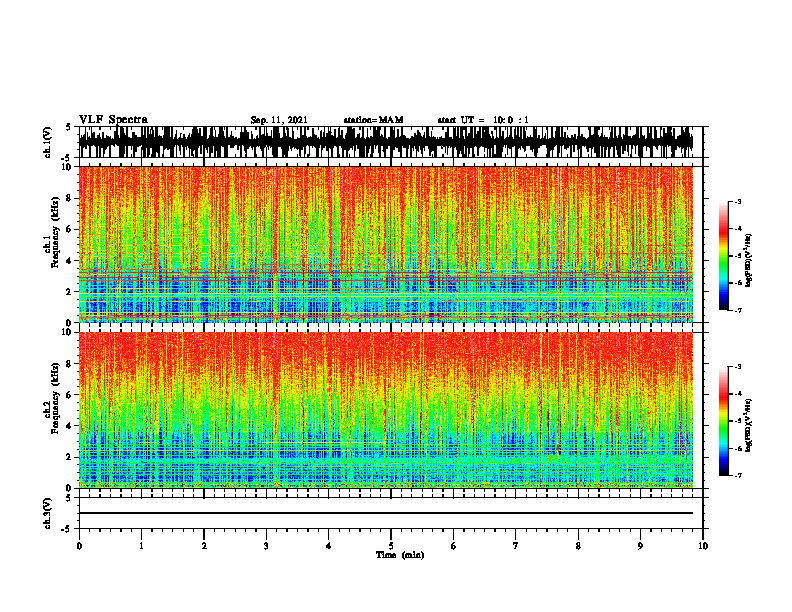Click the ch.2 color bar units label

pyautogui.click(x=749, y=424)
